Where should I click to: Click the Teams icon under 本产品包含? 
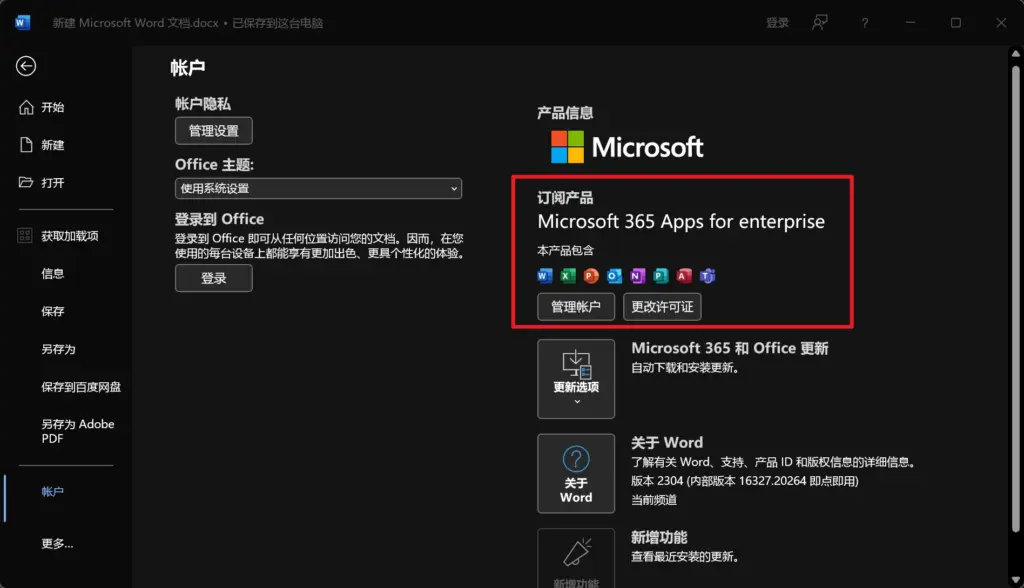click(x=707, y=276)
